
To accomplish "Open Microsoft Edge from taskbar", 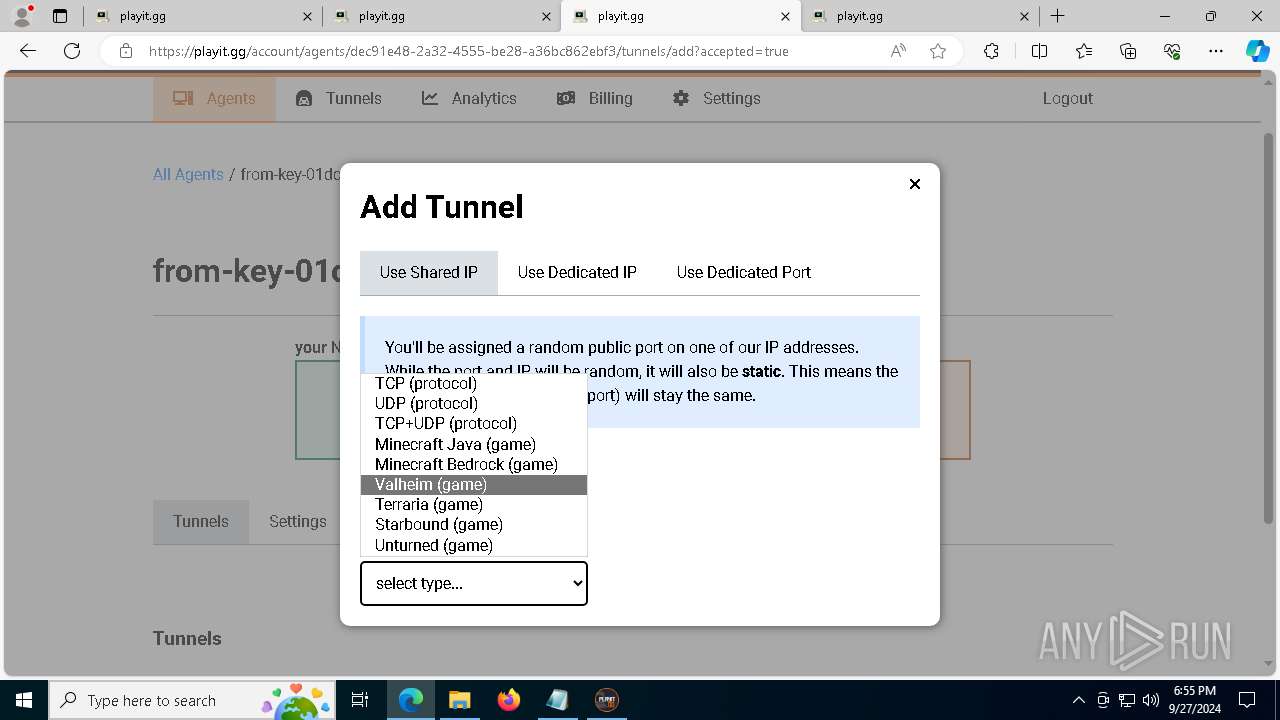I will coord(411,700).
